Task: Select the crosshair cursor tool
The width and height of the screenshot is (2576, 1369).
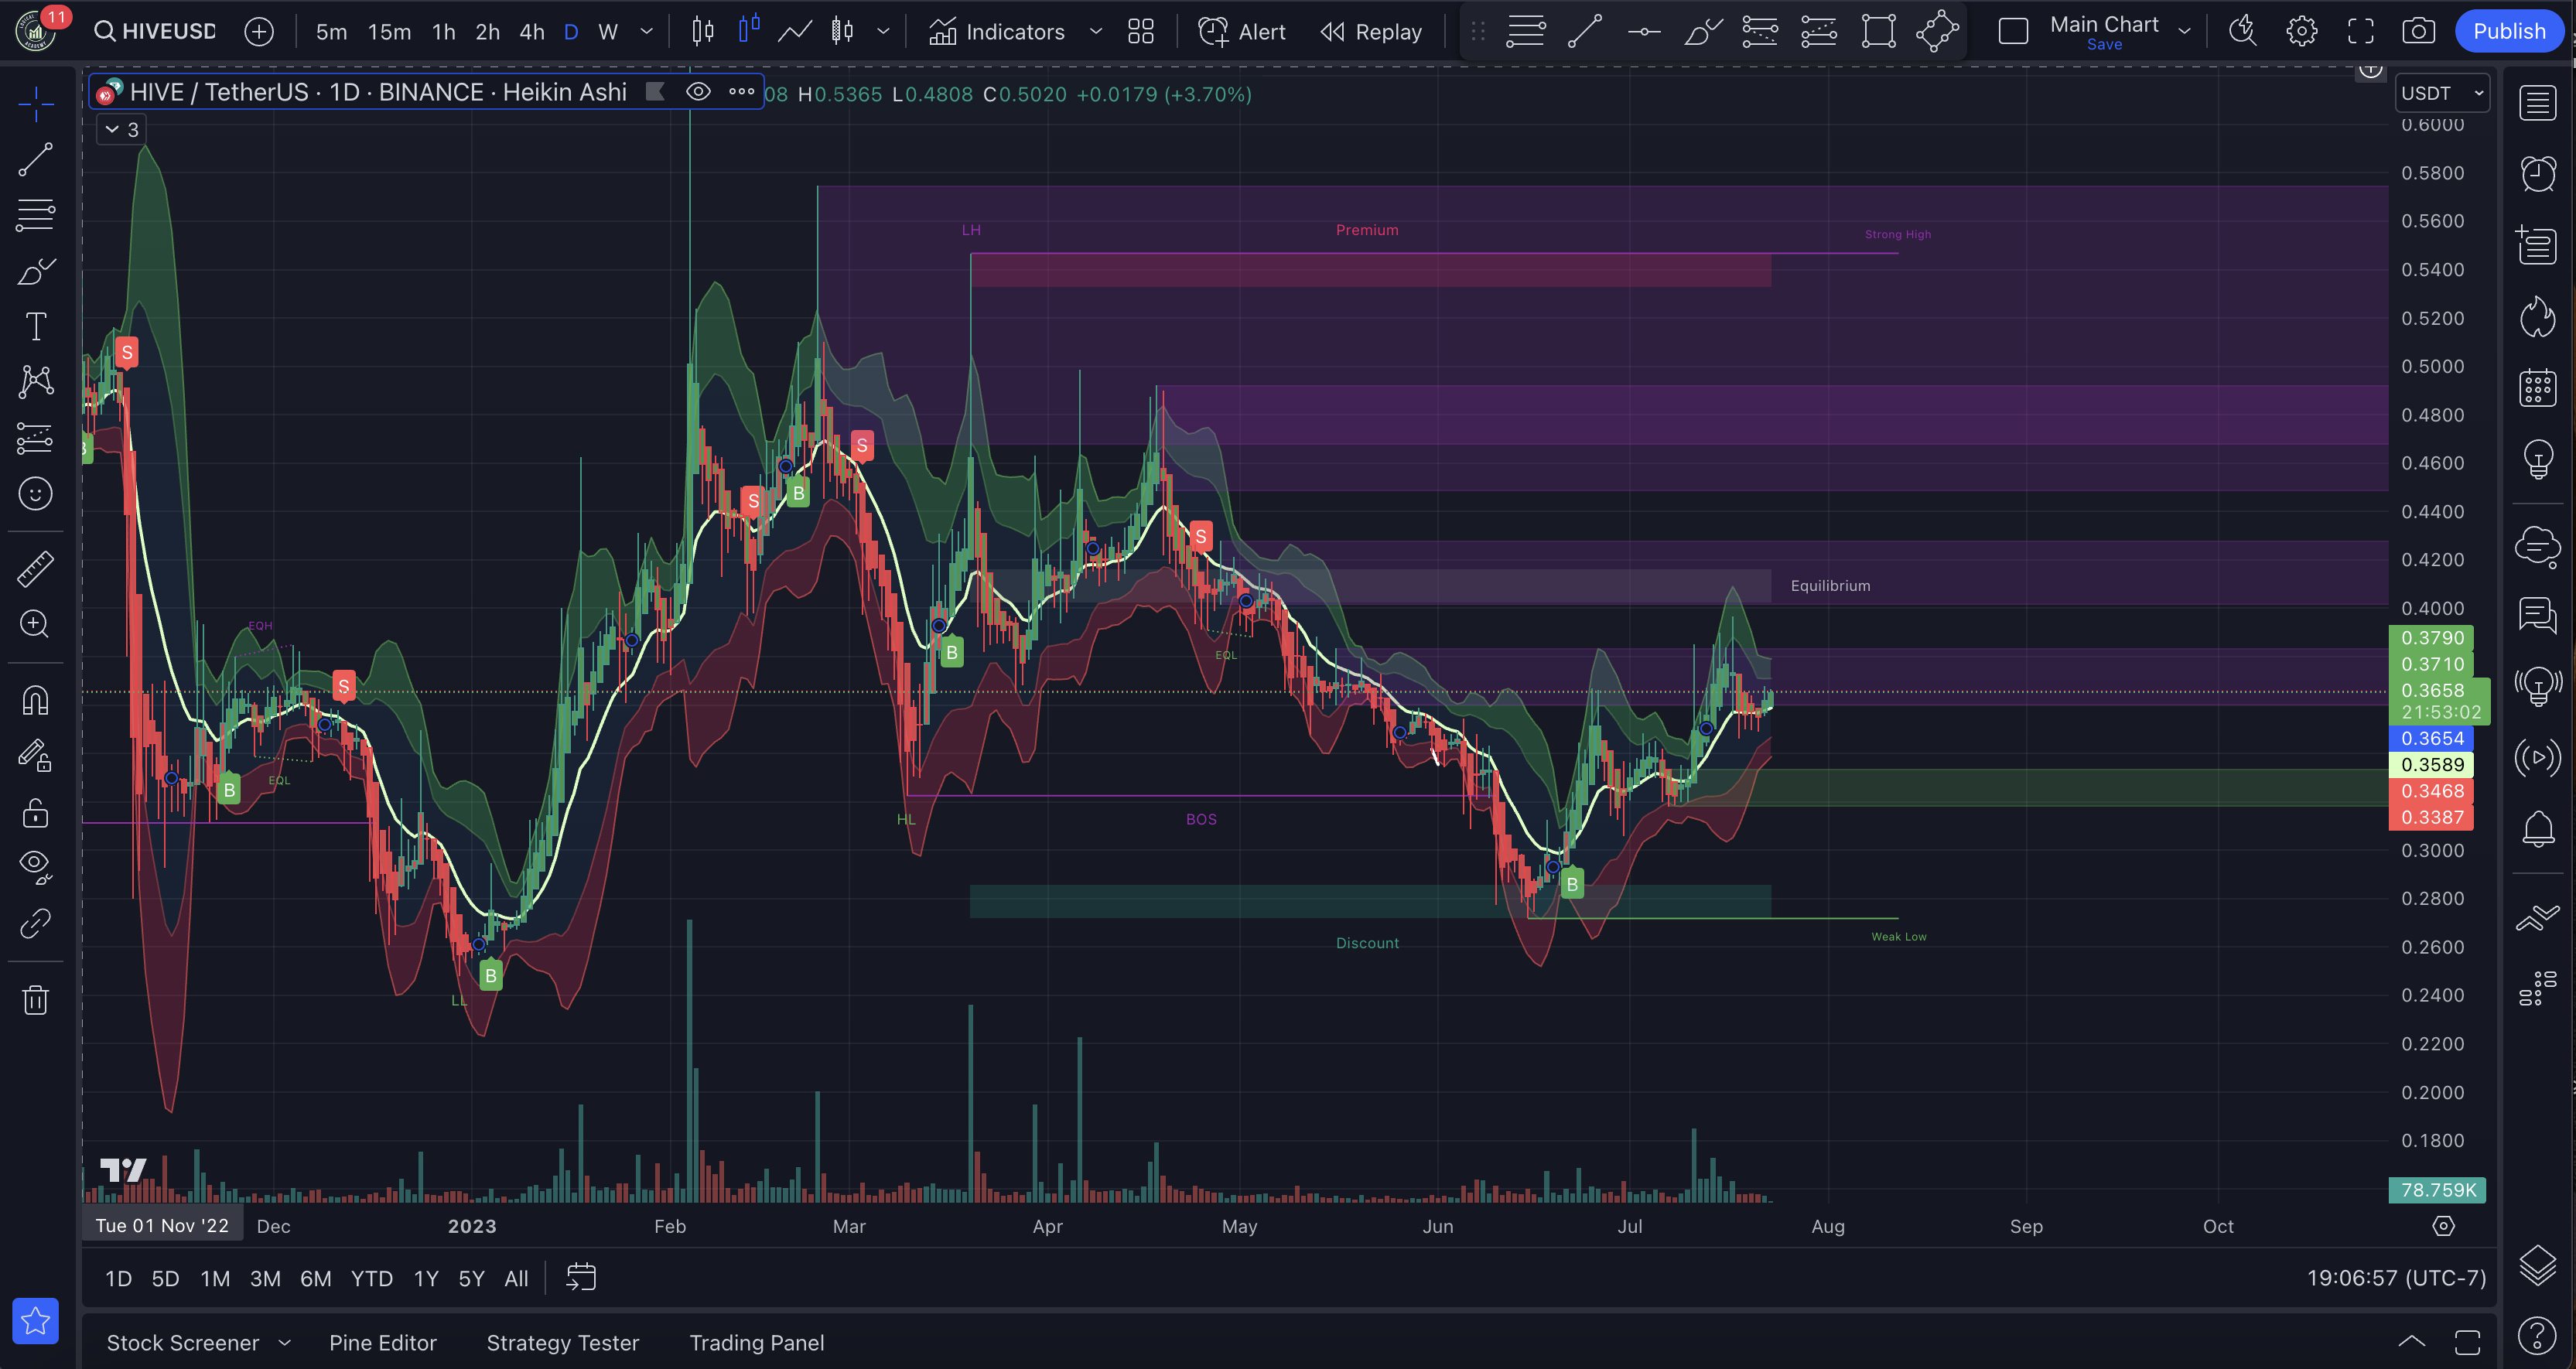Action: tap(36, 104)
